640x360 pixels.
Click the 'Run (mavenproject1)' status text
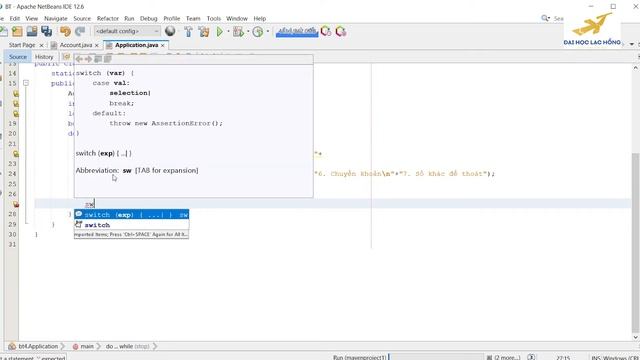point(359,357)
